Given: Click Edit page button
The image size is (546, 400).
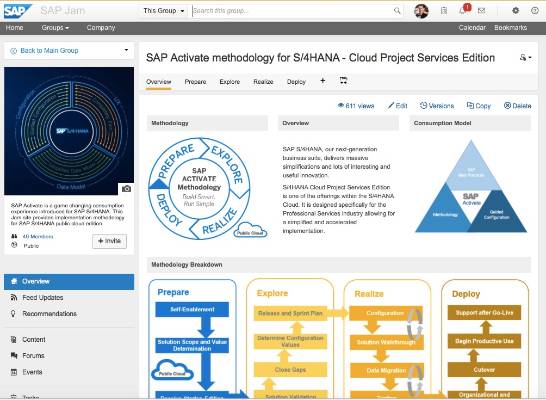Looking at the screenshot, I should click(x=398, y=105).
